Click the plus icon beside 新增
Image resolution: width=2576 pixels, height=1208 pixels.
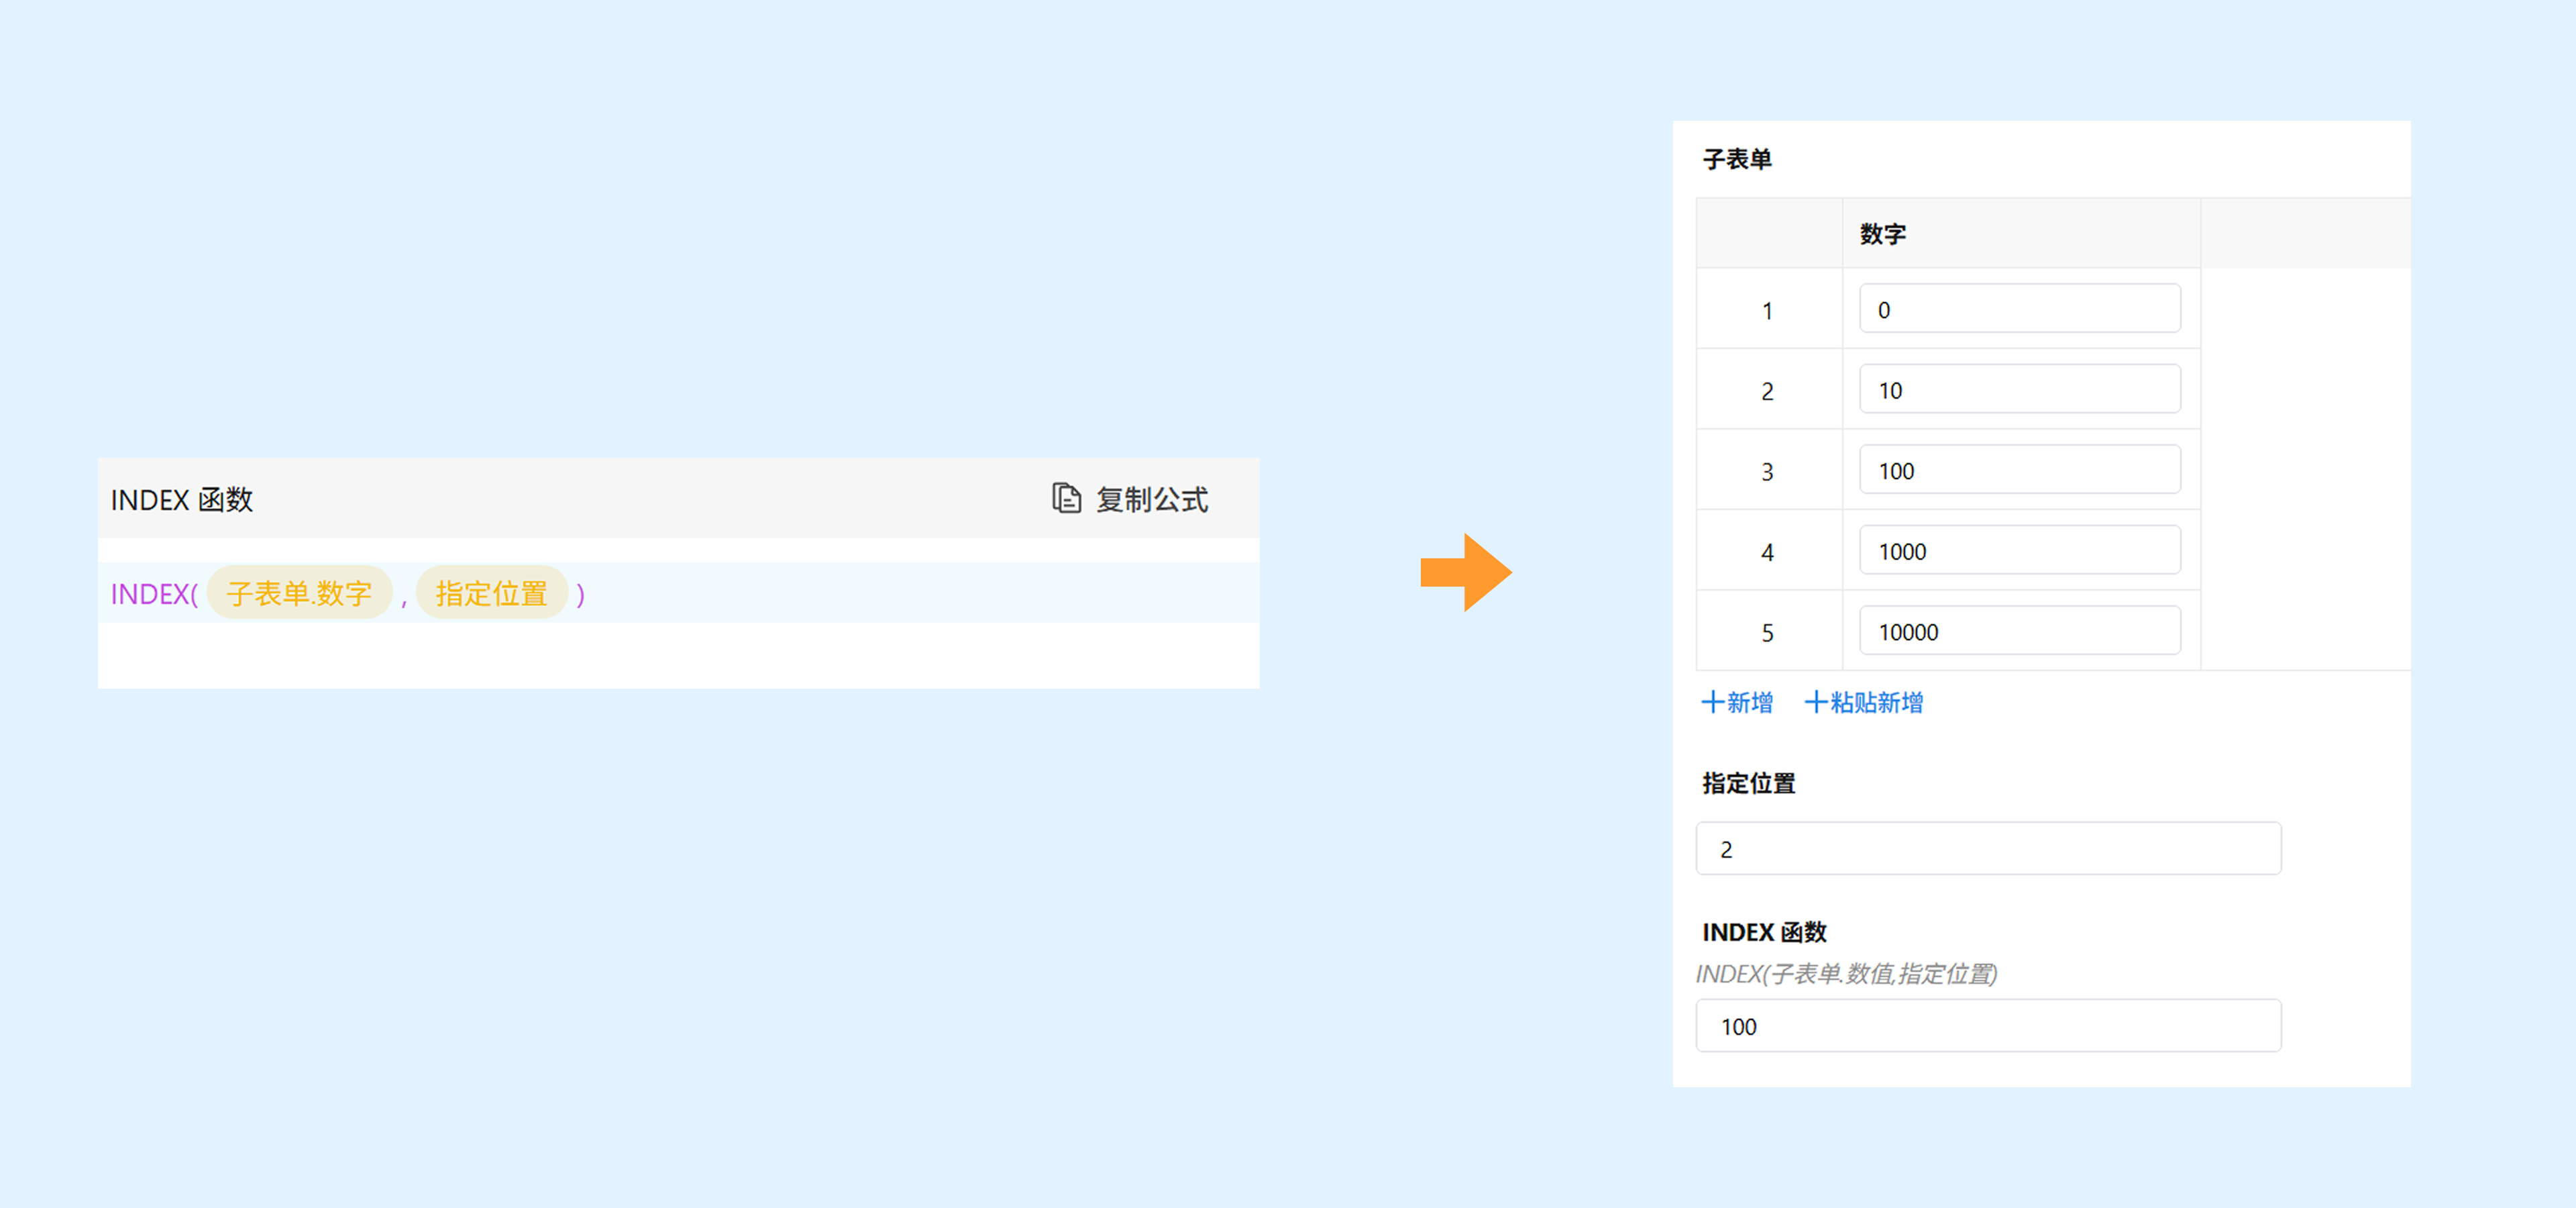coord(1712,702)
